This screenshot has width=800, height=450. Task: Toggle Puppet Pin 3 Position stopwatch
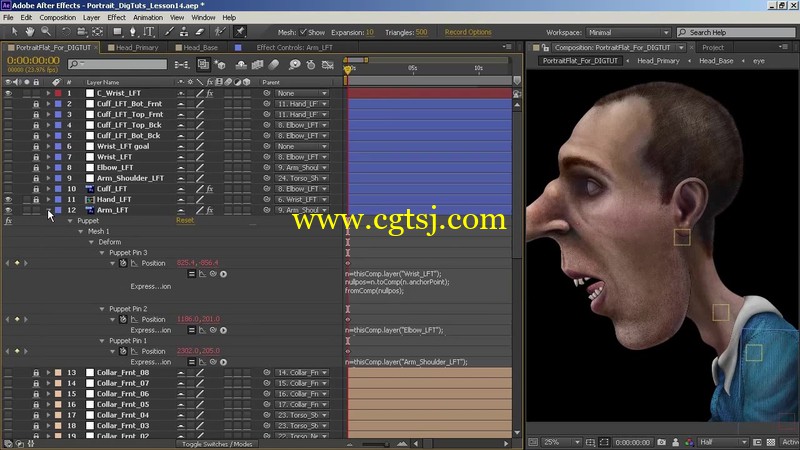123,263
